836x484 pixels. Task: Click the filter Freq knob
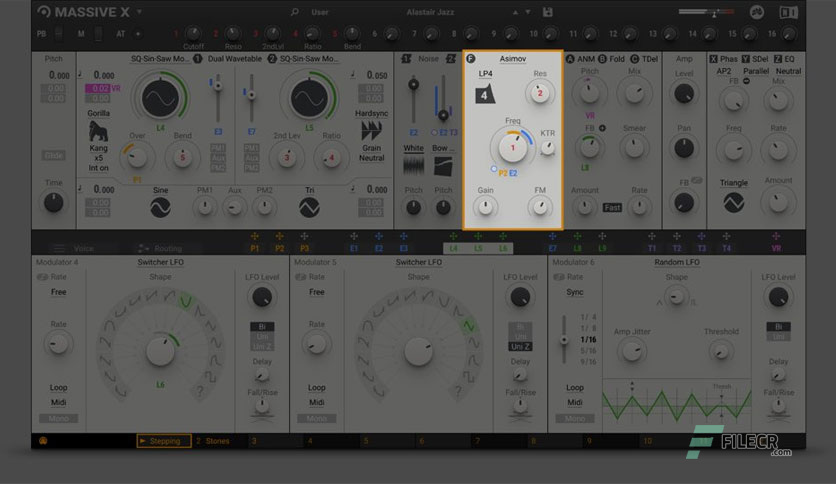click(512, 147)
